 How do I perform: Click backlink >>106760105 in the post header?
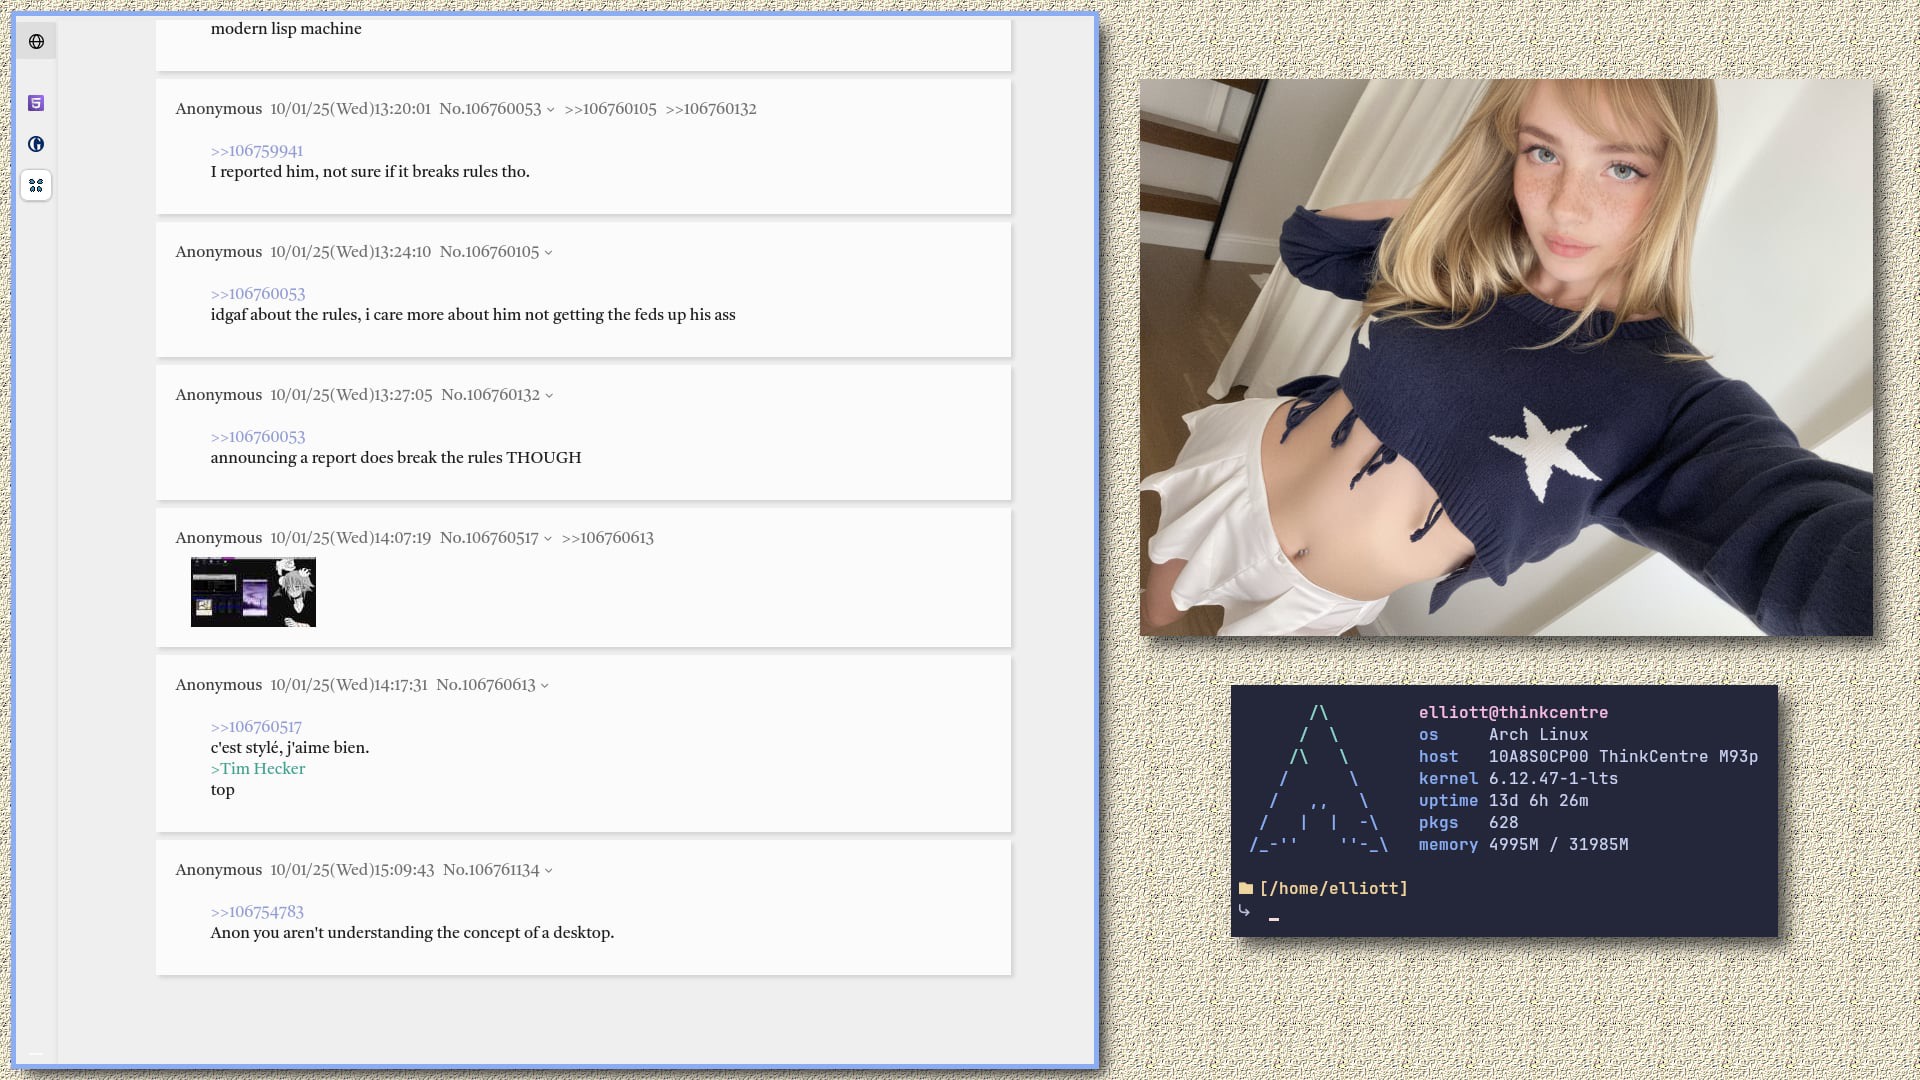tap(610, 109)
